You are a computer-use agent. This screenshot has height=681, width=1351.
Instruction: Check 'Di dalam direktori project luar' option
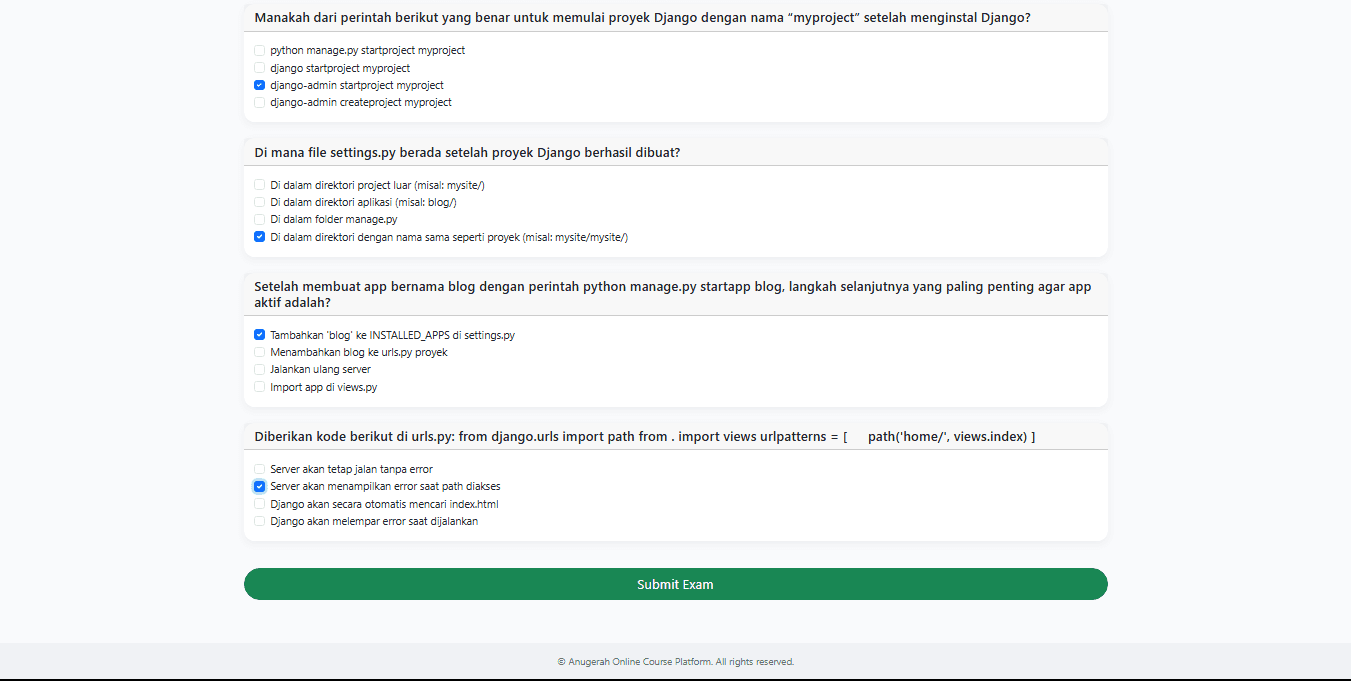(x=260, y=185)
